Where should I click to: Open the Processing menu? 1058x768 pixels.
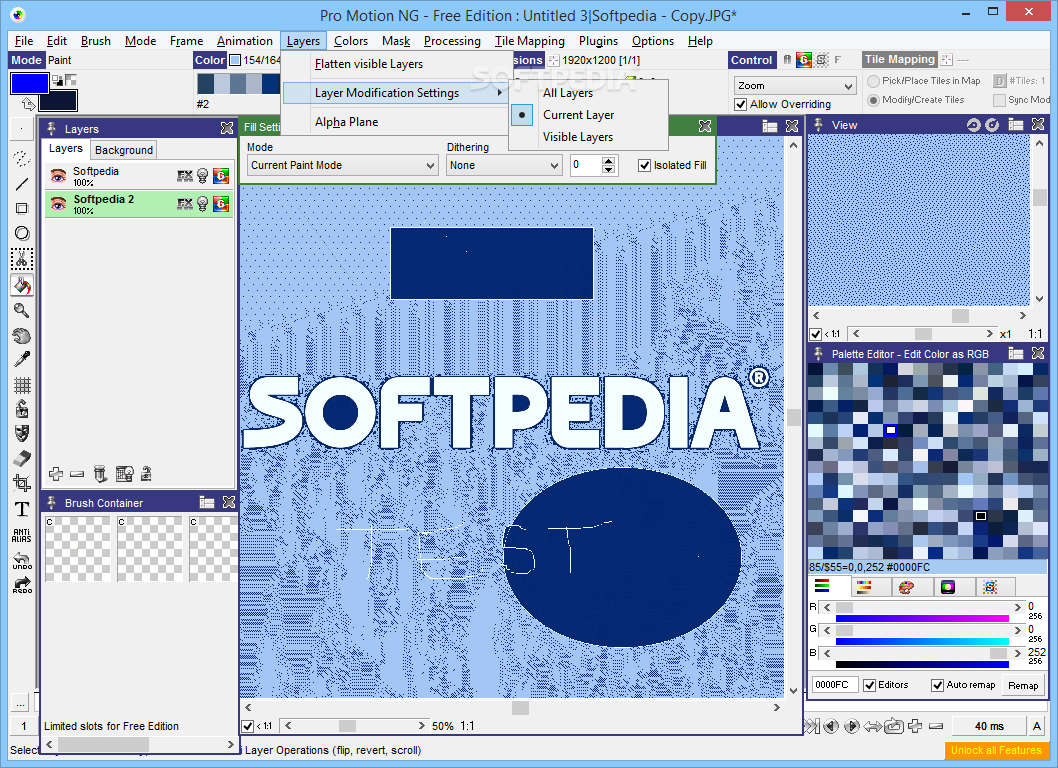pos(452,41)
